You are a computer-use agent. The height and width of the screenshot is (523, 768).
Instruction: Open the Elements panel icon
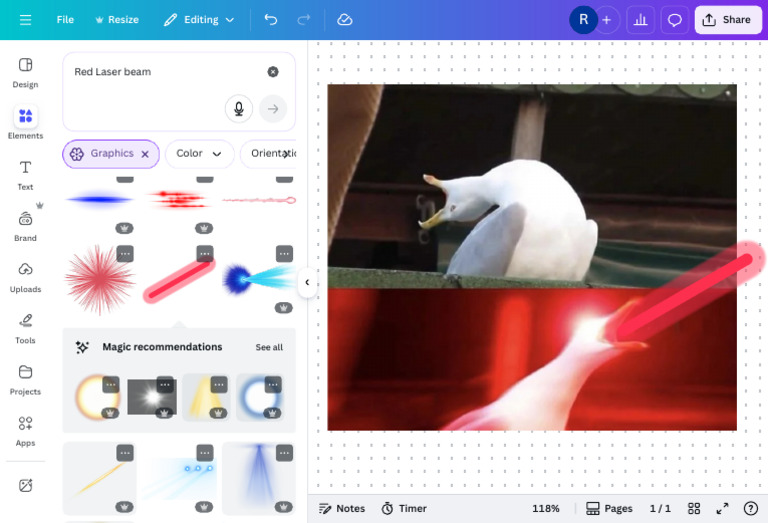click(x=25, y=117)
